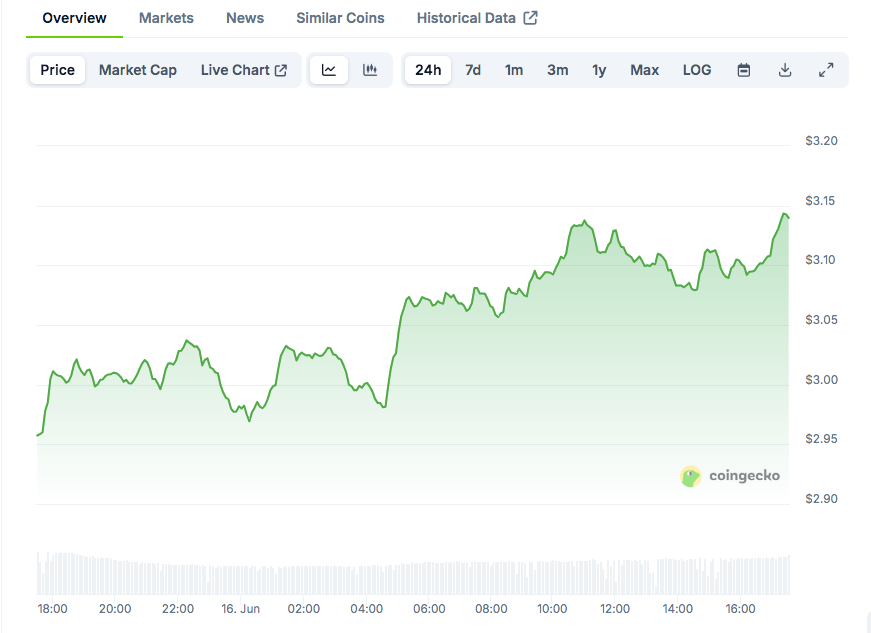
Task: Go to the Similar Coins tab
Action: click(x=340, y=18)
